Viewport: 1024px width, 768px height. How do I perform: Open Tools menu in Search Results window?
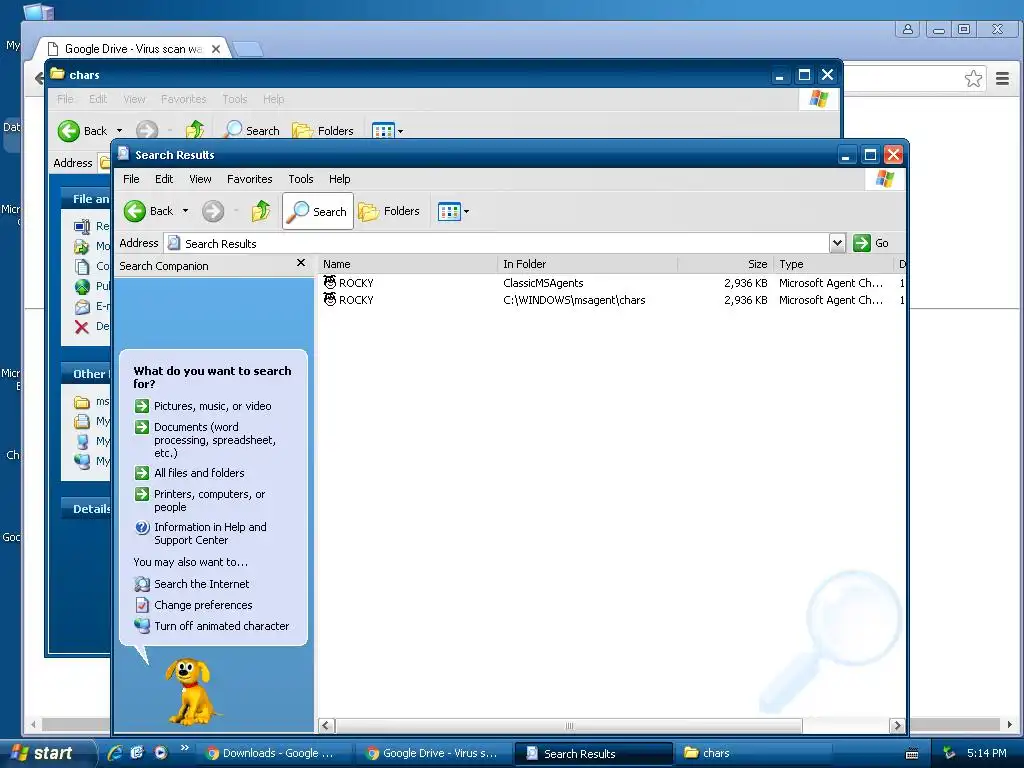coord(300,179)
